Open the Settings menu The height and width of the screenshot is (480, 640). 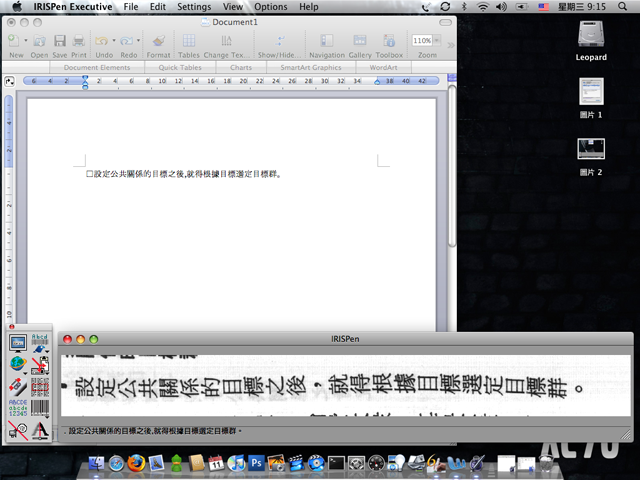point(194,7)
